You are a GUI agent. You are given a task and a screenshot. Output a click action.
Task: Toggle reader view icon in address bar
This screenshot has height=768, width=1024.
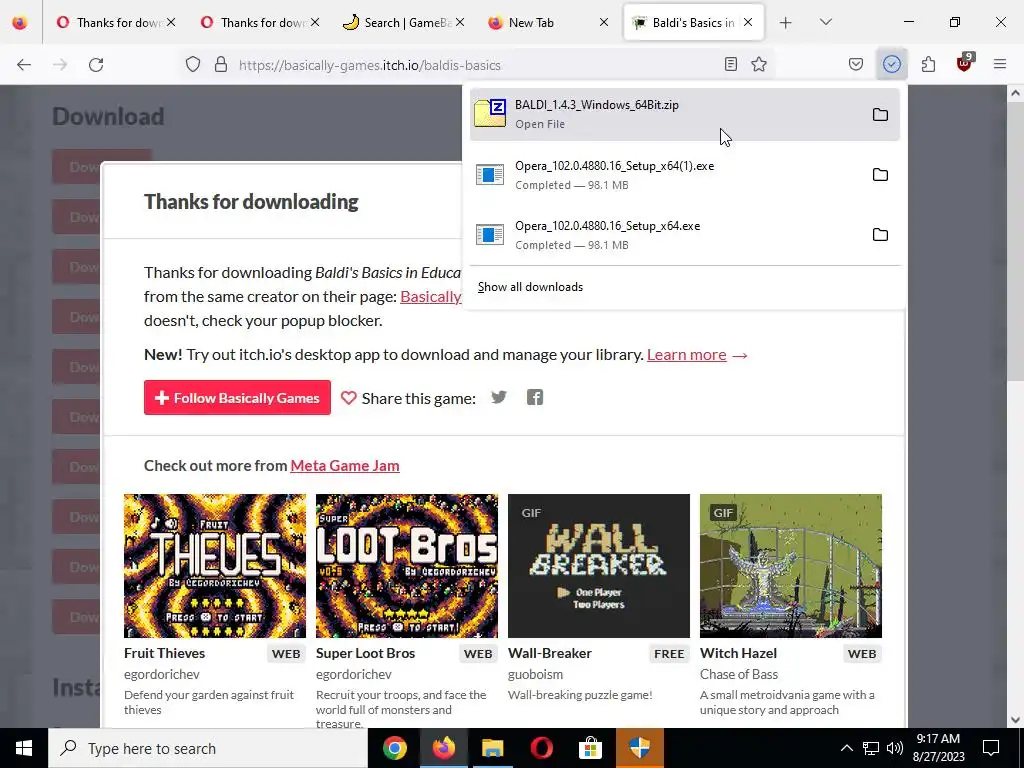(x=731, y=64)
